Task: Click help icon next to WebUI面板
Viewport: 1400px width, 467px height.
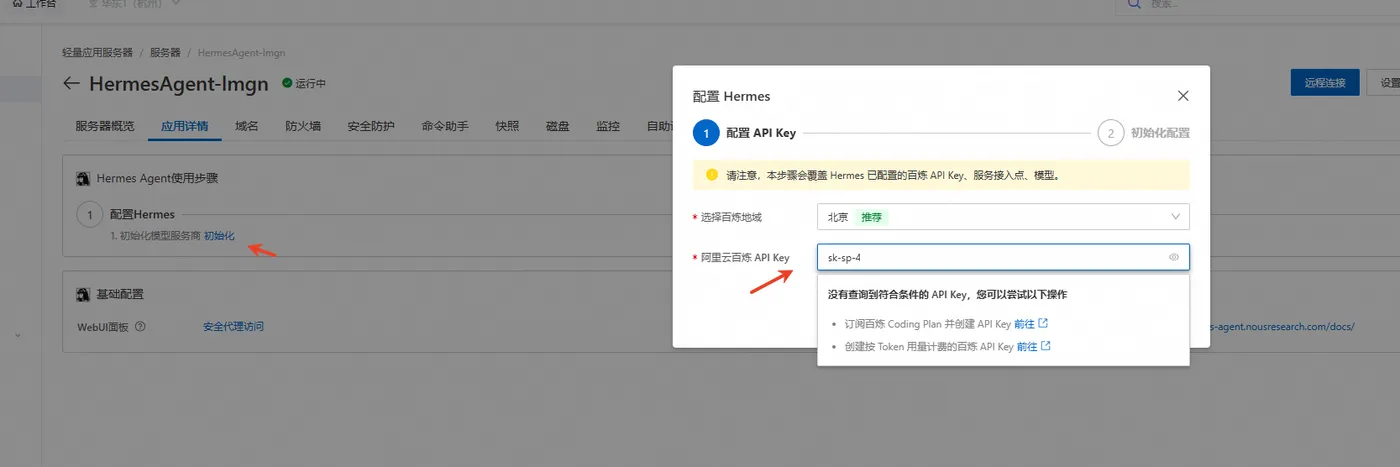Action: click(140, 326)
